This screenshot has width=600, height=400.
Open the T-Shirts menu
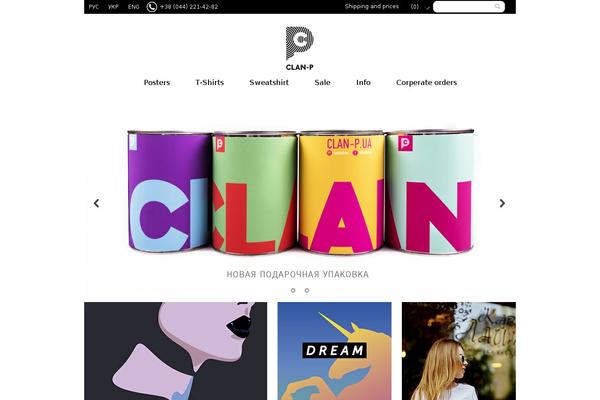(x=210, y=82)
